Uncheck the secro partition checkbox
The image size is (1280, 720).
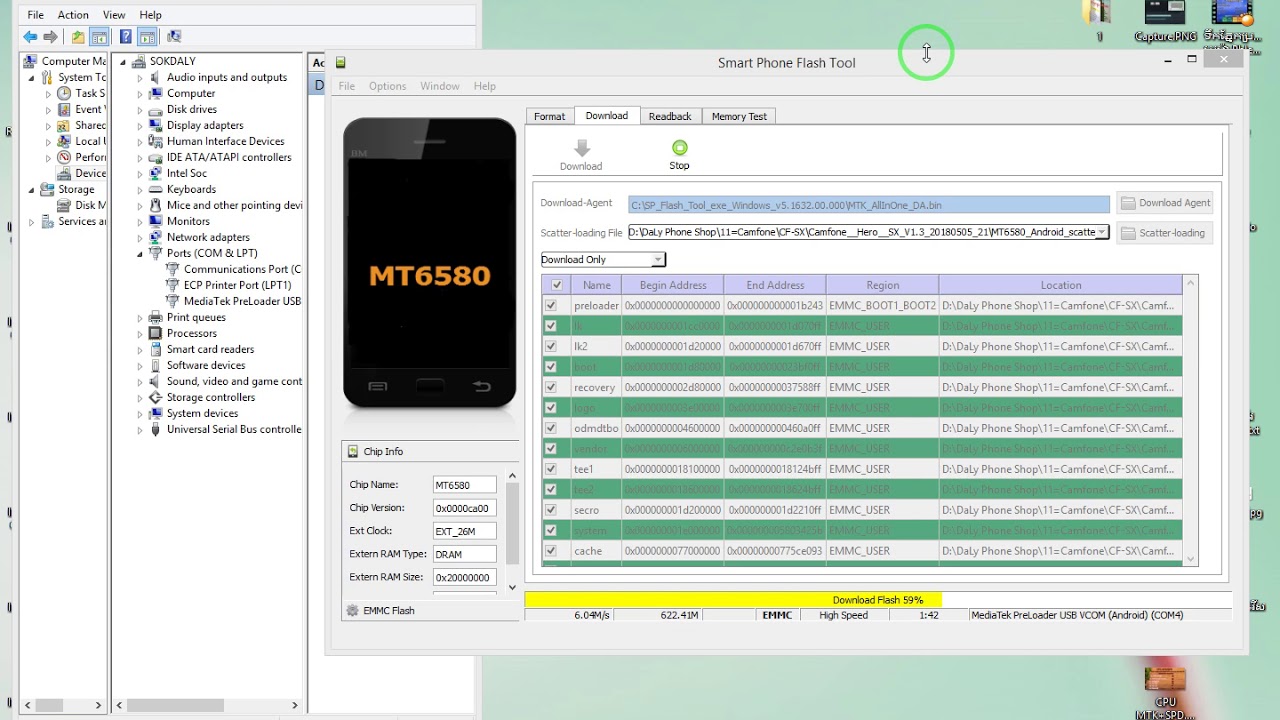551,510
